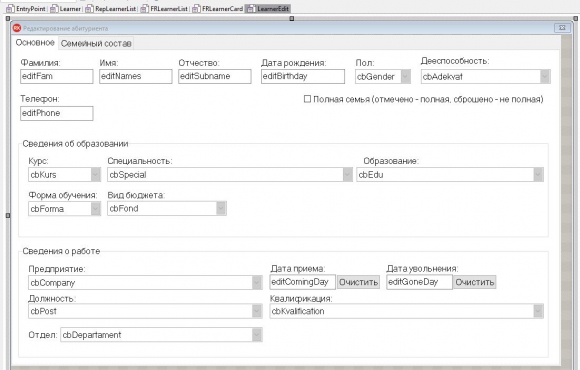Image resolution: width=580 pixels, height=370 pixels.
Task: Select the Семейный состав tab
Action: [x=96, y=44]
